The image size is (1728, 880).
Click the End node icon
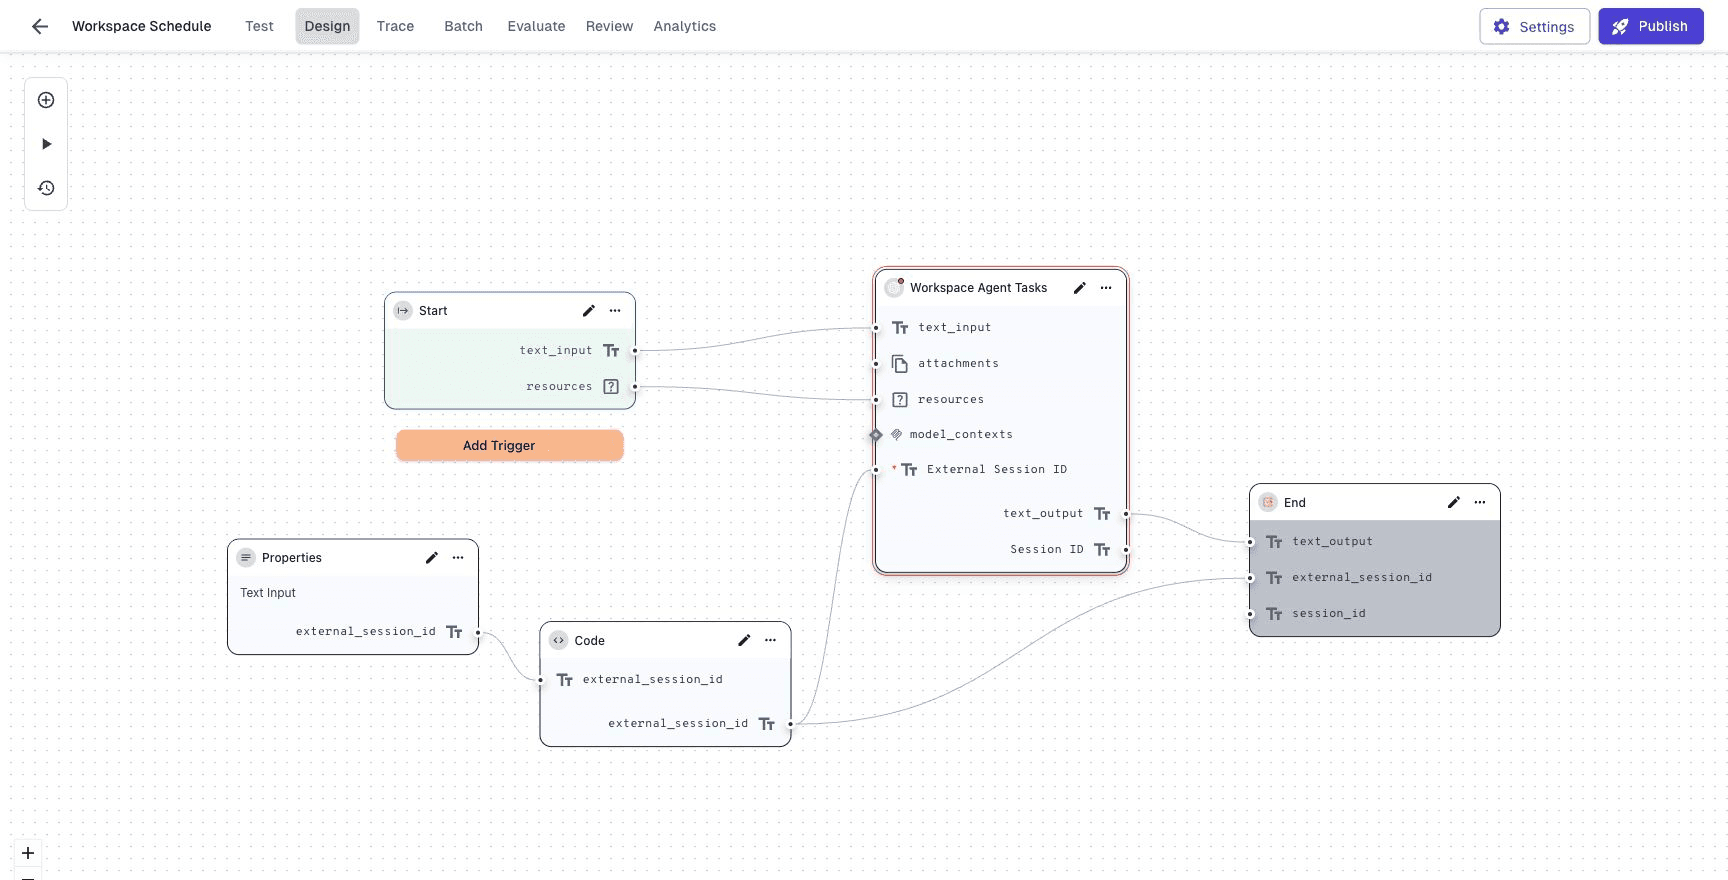point(1268,503)
